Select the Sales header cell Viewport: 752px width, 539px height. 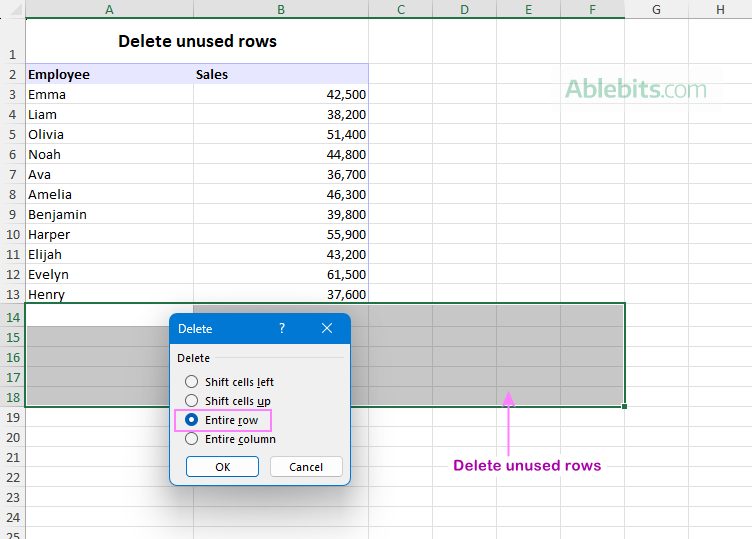(281, 74)
